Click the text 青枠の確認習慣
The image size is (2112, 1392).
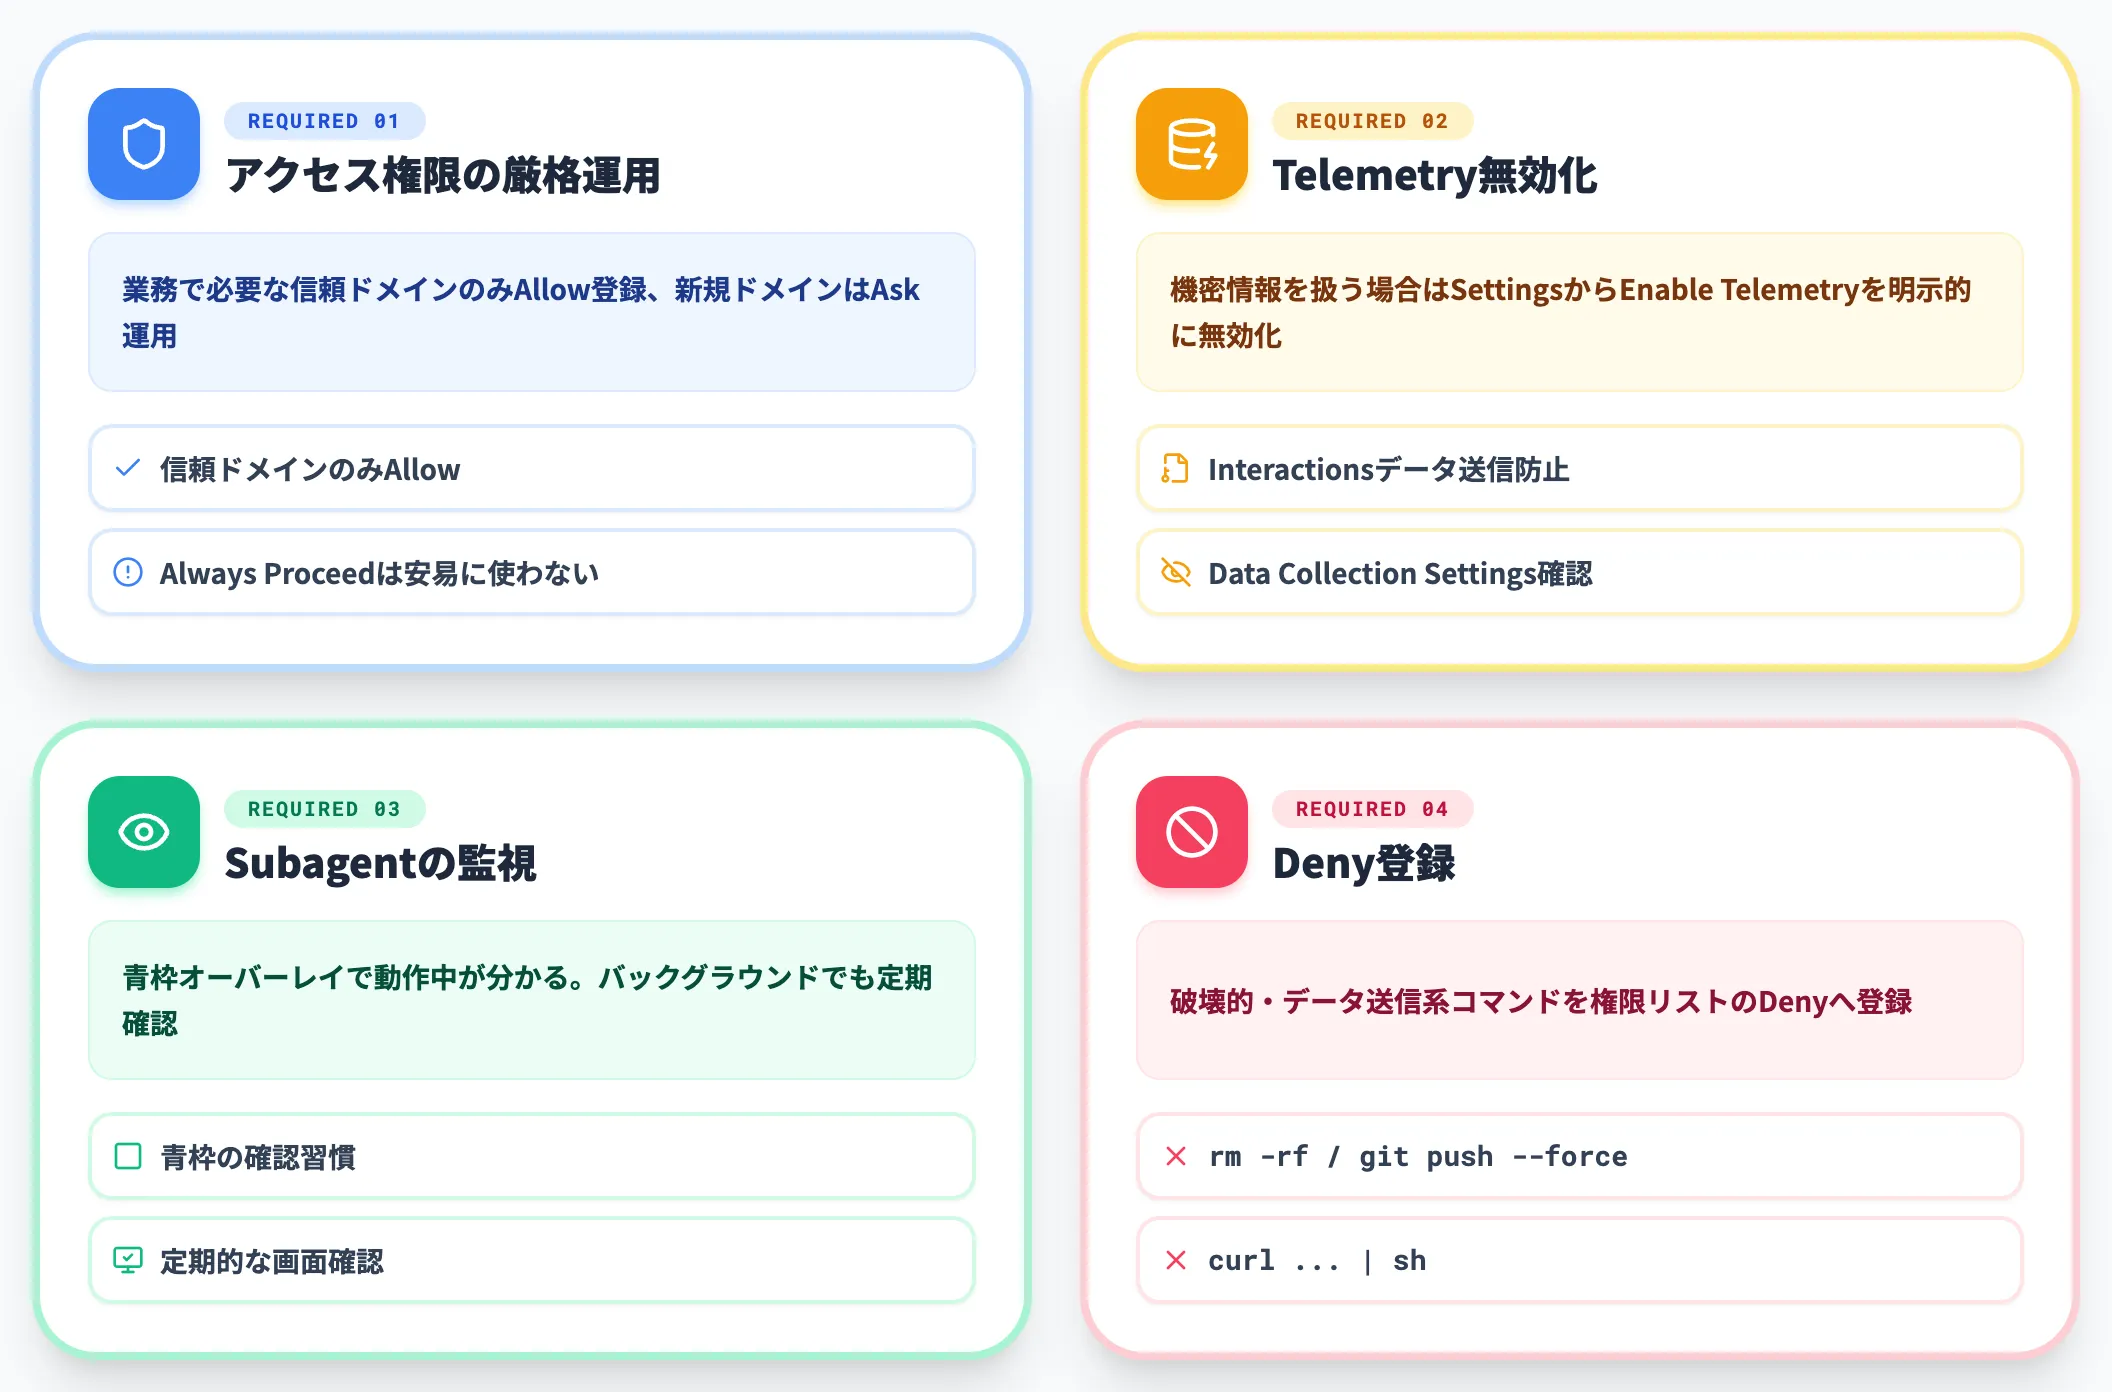[x=258, y=1157]
